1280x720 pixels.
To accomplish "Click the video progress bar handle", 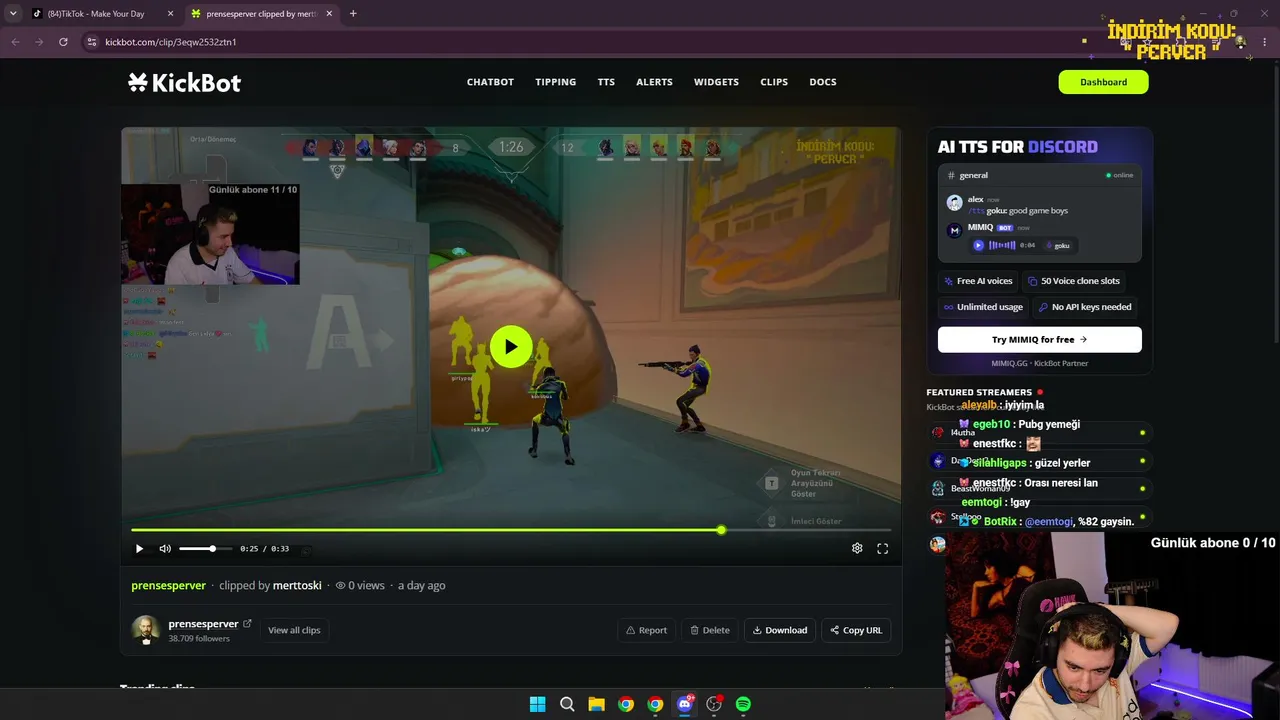I will pyautogui.click(x=721, y=530).
